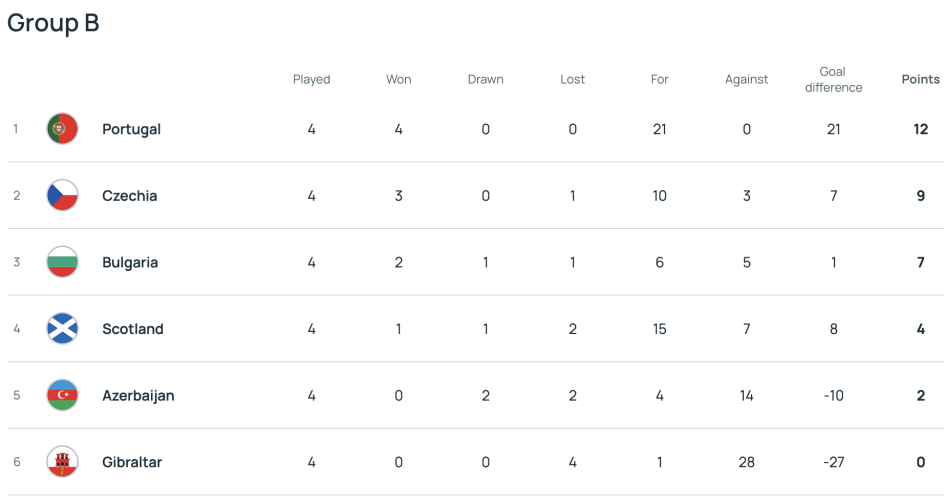The width and height of the screenshot is (944, 500).
Task: Select the Scotland team name
Action: tap(132, 329)
